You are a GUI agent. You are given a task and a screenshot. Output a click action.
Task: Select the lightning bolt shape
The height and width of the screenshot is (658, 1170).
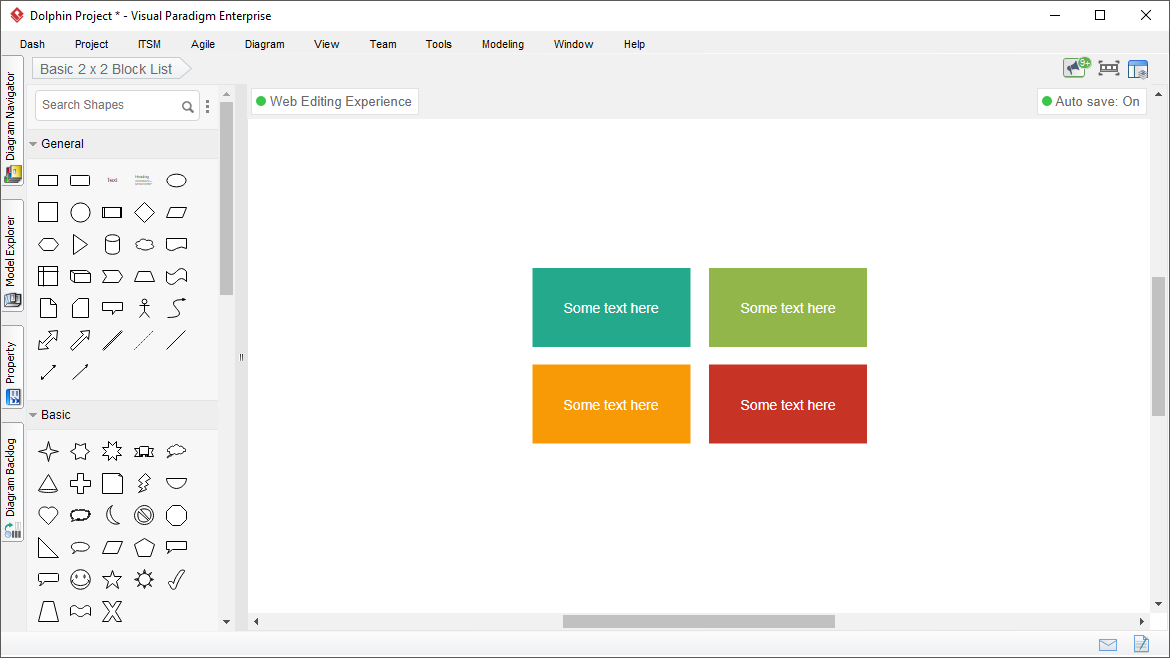[x=144, y=484]
